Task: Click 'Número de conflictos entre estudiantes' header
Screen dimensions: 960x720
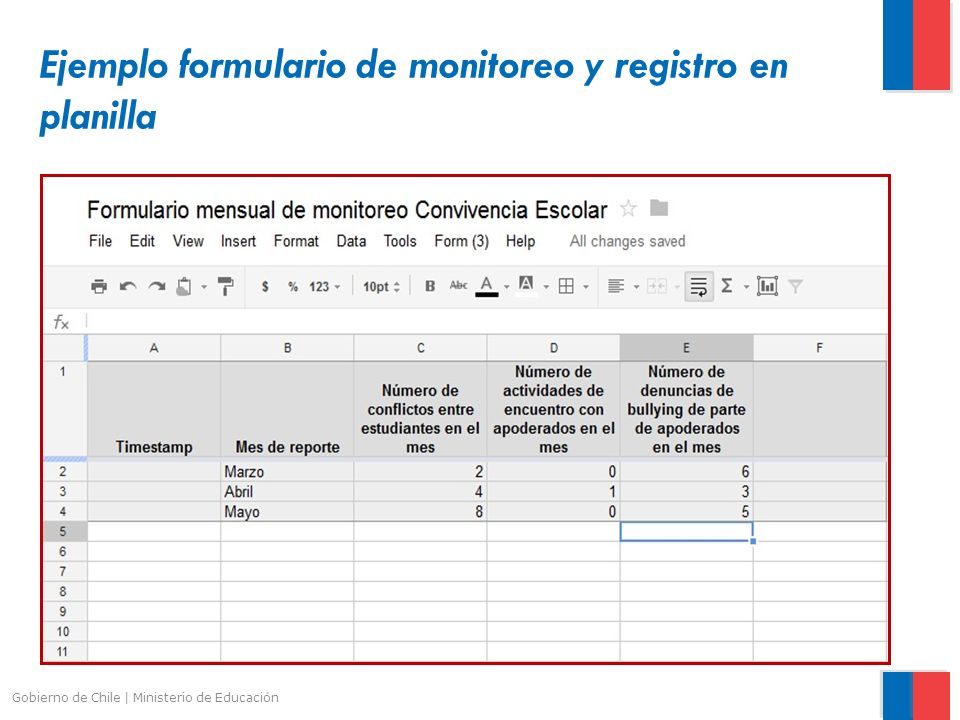Action: click(x=421, y=409)
